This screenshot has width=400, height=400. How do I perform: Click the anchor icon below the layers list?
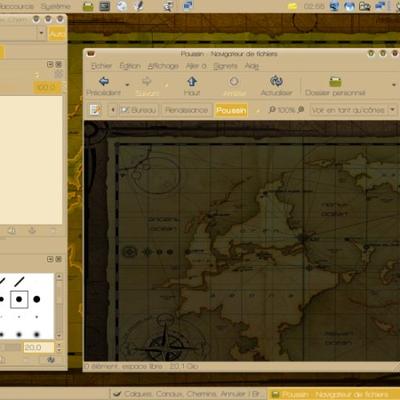pos(32,230)
